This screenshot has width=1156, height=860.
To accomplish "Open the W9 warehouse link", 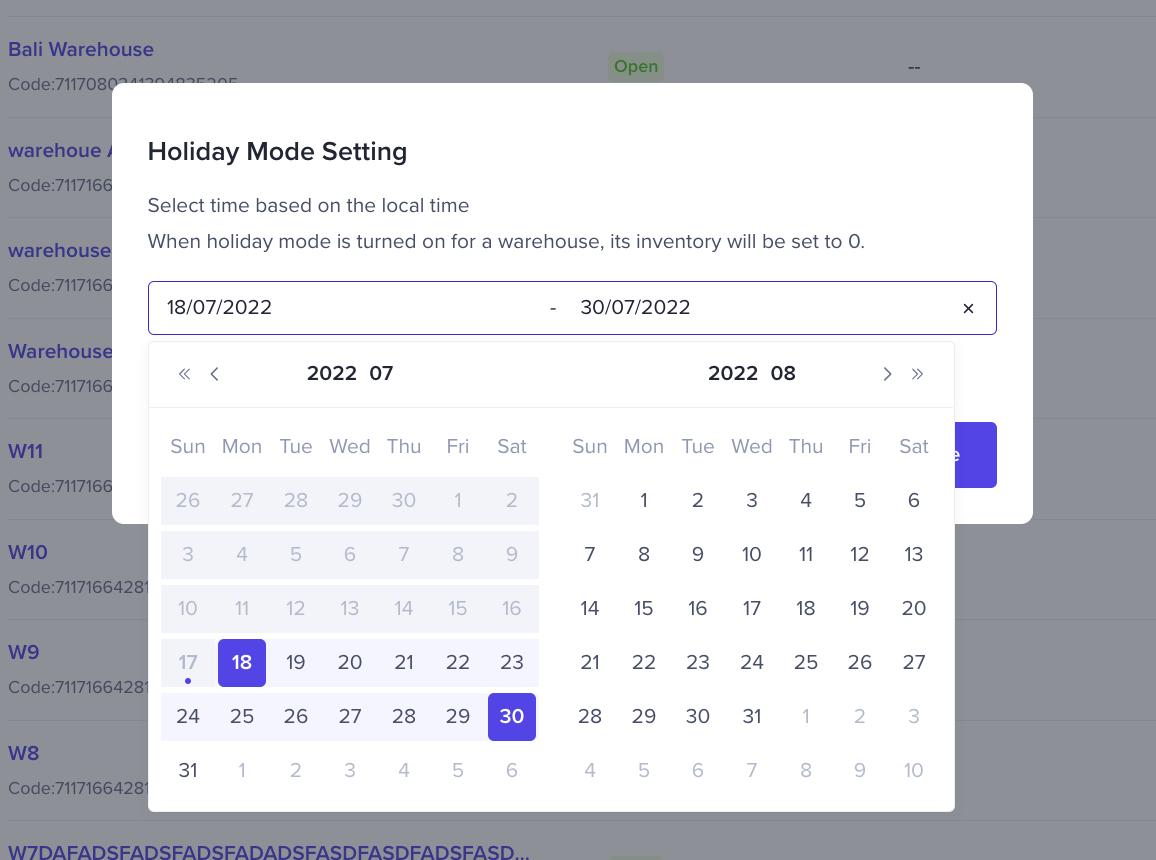I will (x=24, y=653).
